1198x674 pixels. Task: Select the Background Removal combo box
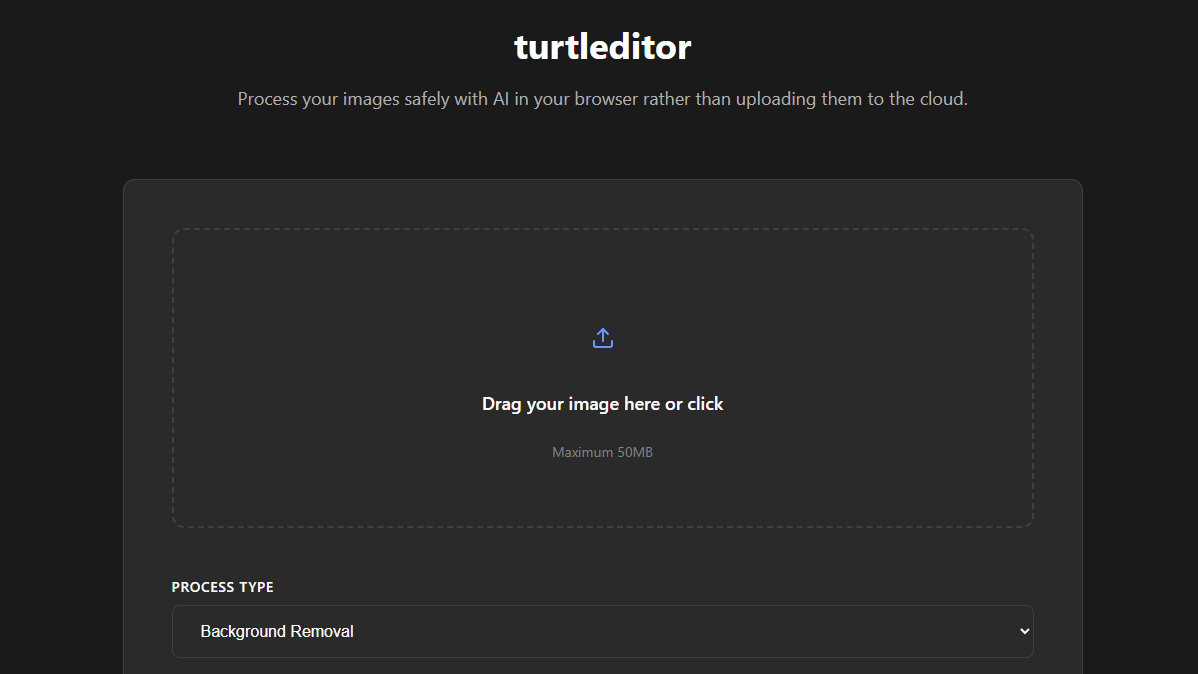click(x=602, y=631)
